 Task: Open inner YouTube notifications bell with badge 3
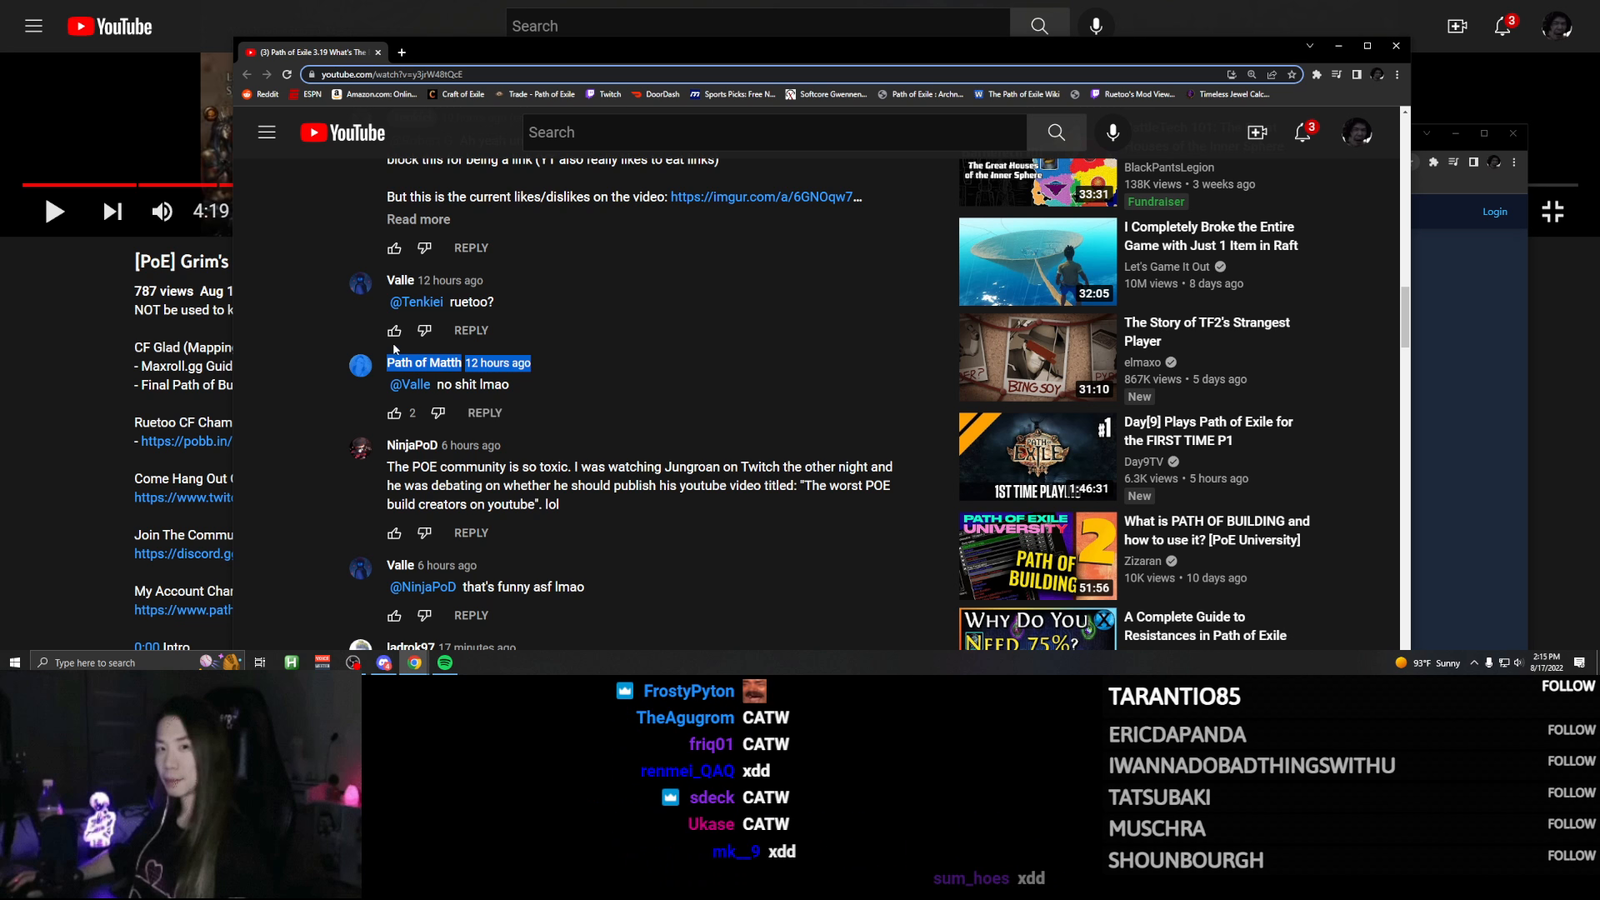(1303, 132)
